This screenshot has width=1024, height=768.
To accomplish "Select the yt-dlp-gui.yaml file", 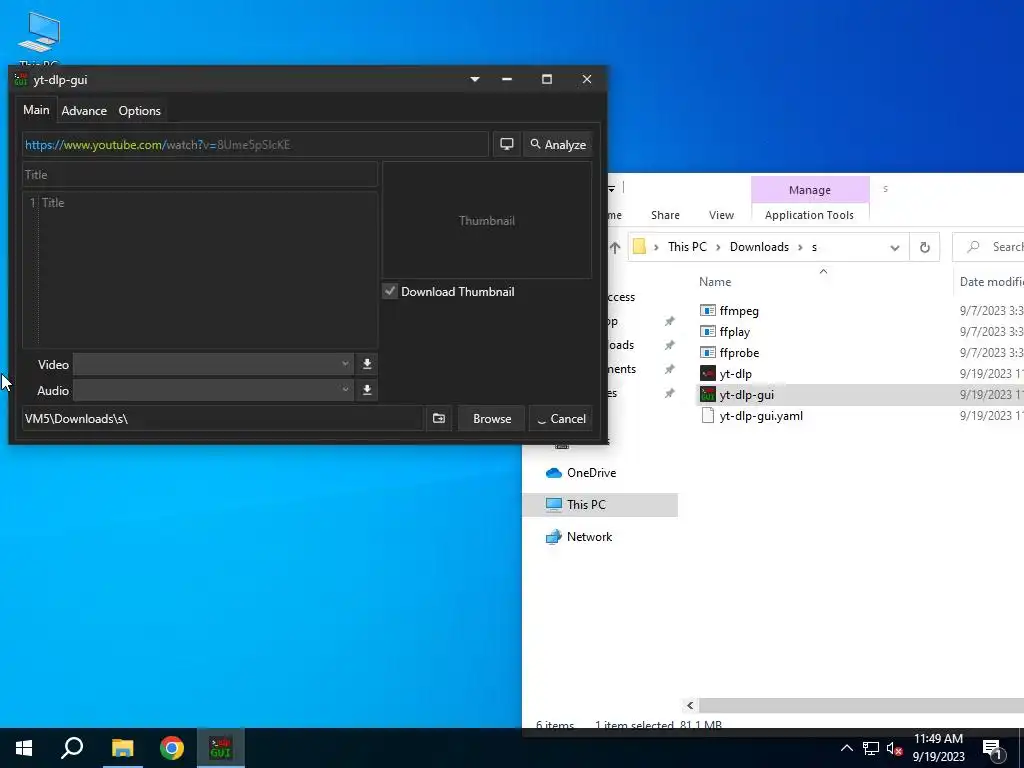I will pyautogui.click(x=761, y=415).
